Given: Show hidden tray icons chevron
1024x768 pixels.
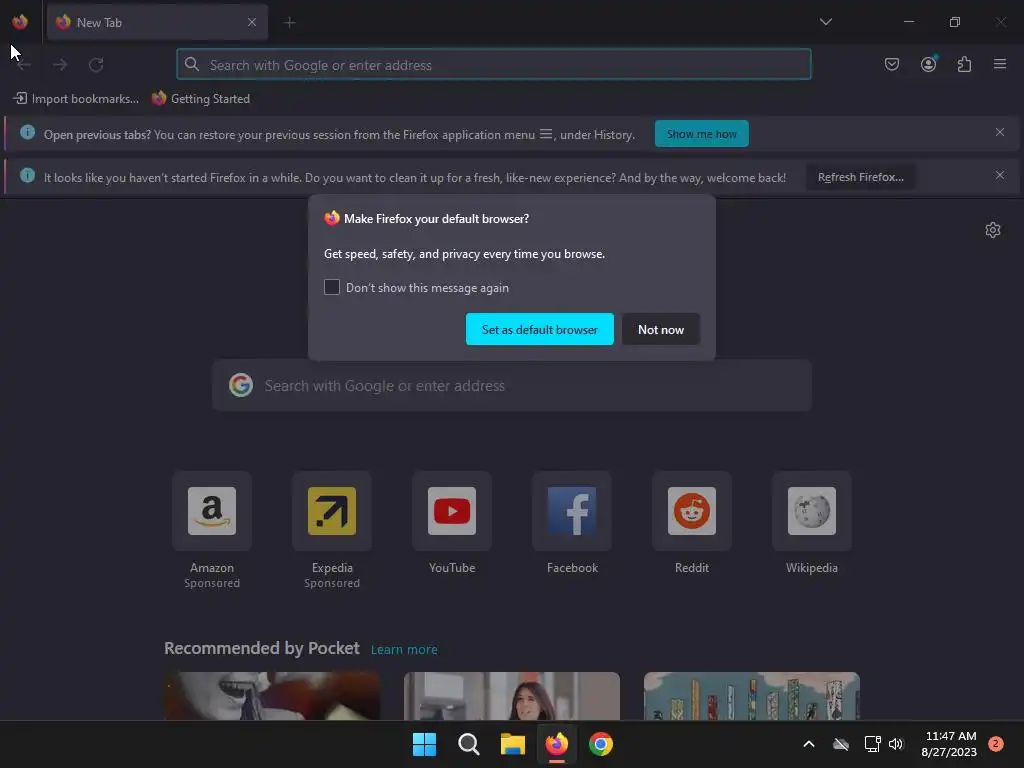Looking at the screenshot, I should (808, 744).
